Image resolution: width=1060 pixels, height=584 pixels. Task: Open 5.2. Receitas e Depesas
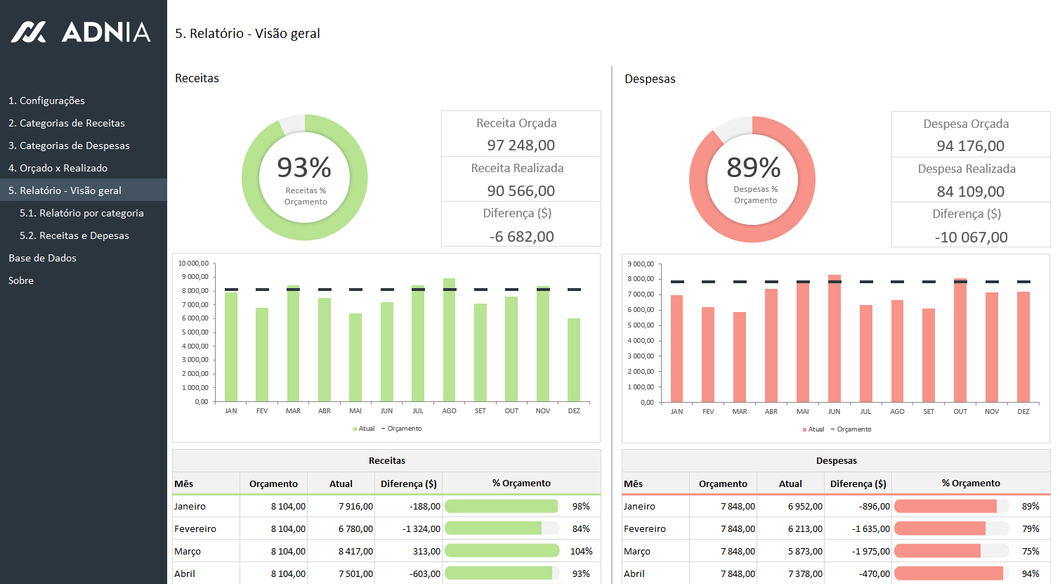(x=74, y=236)
